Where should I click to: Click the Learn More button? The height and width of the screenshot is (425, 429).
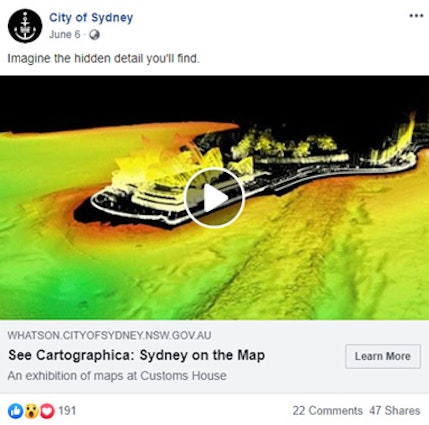click(383, 356)
